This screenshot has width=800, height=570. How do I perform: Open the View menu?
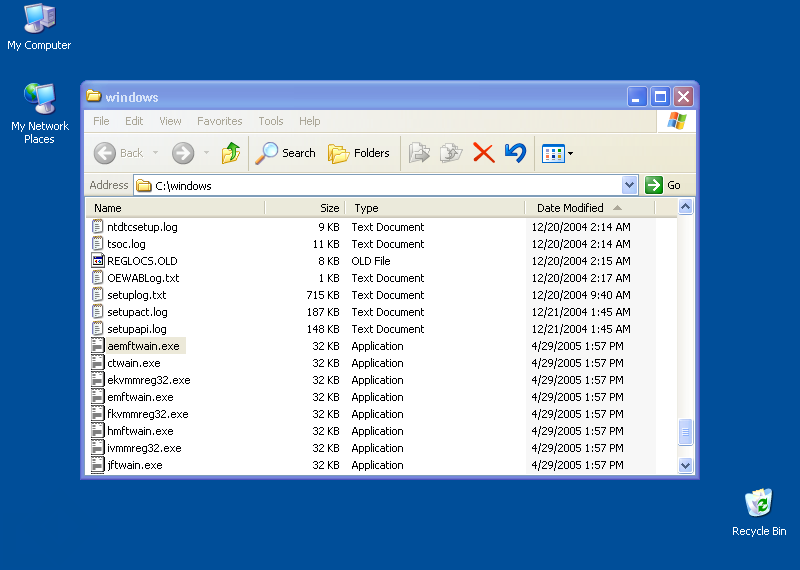pyautogui.click(x=170, y=121)
